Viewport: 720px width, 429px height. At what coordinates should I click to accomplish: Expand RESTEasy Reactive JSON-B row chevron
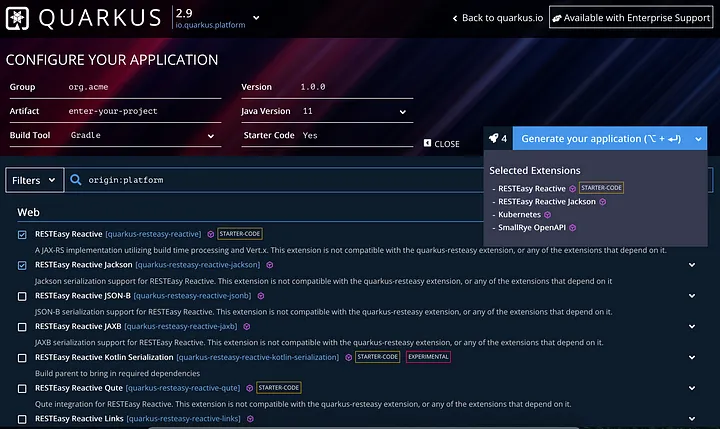tap(692, 296)
